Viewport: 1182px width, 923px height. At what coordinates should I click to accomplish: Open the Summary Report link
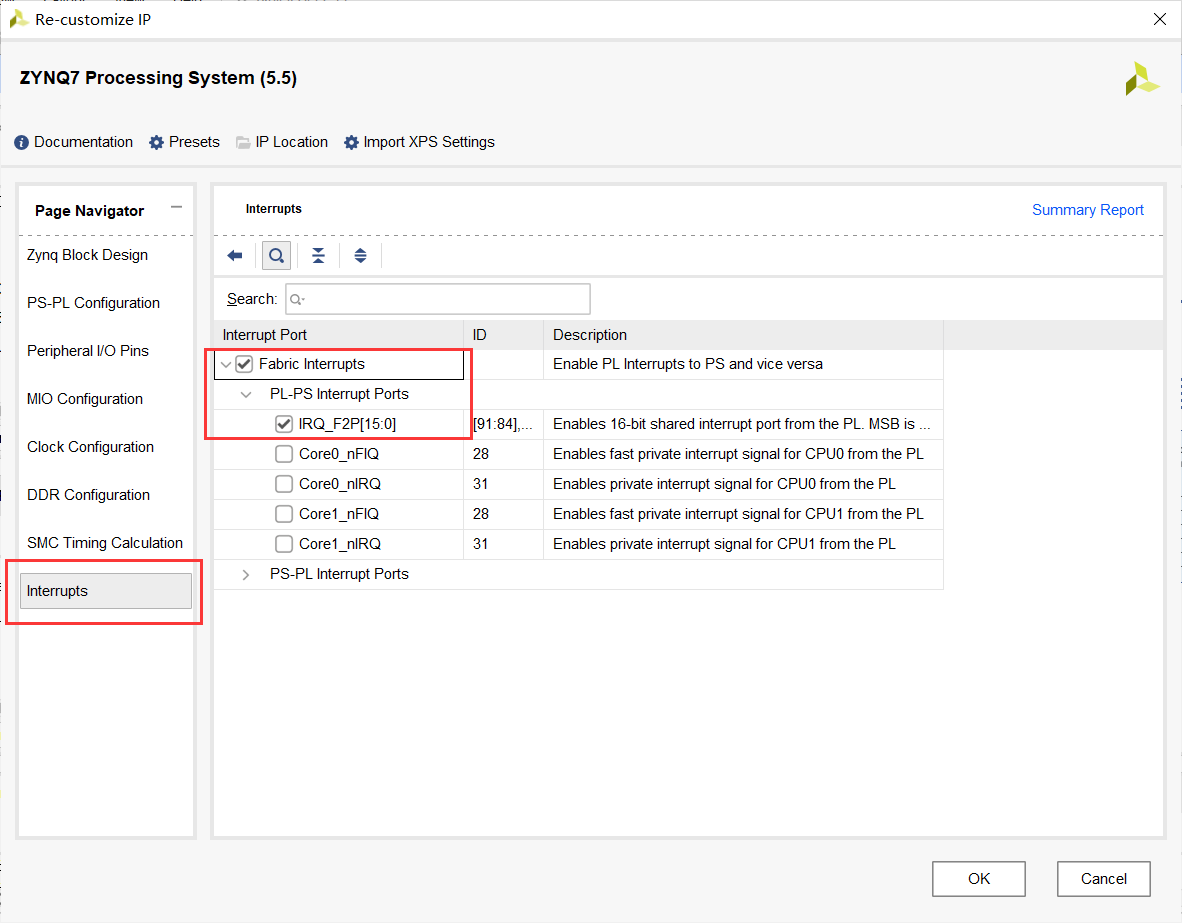(x=1087, y=210)
